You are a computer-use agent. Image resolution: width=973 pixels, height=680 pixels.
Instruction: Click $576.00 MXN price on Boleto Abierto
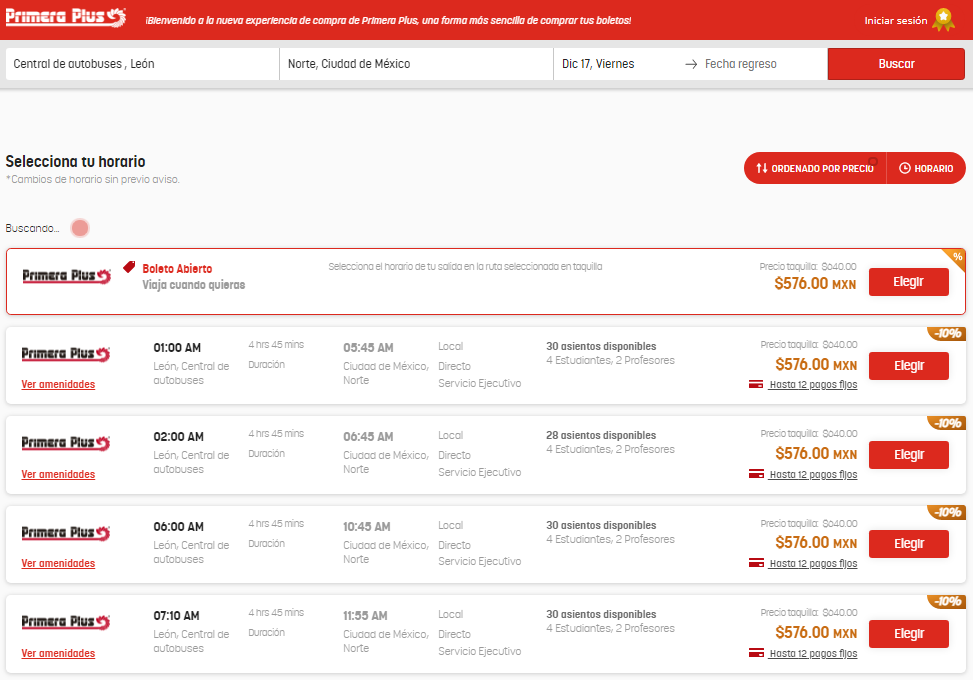click(815, 284)
